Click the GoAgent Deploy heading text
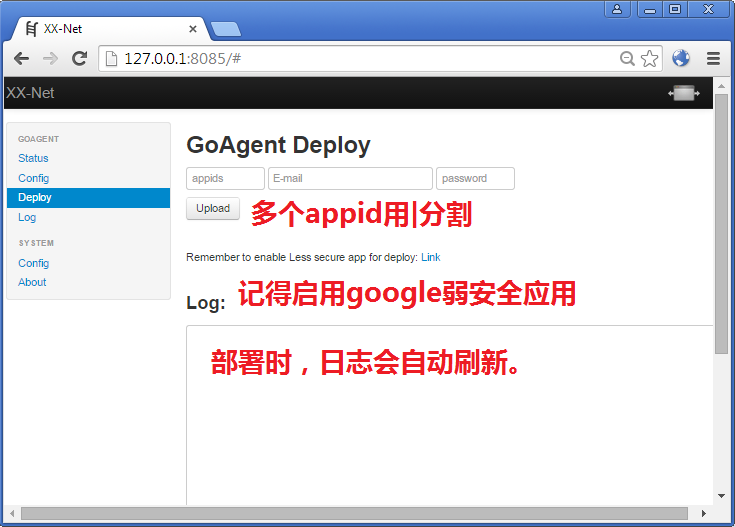This screenshot has width=735, height=527. click(x=278, y=145)
